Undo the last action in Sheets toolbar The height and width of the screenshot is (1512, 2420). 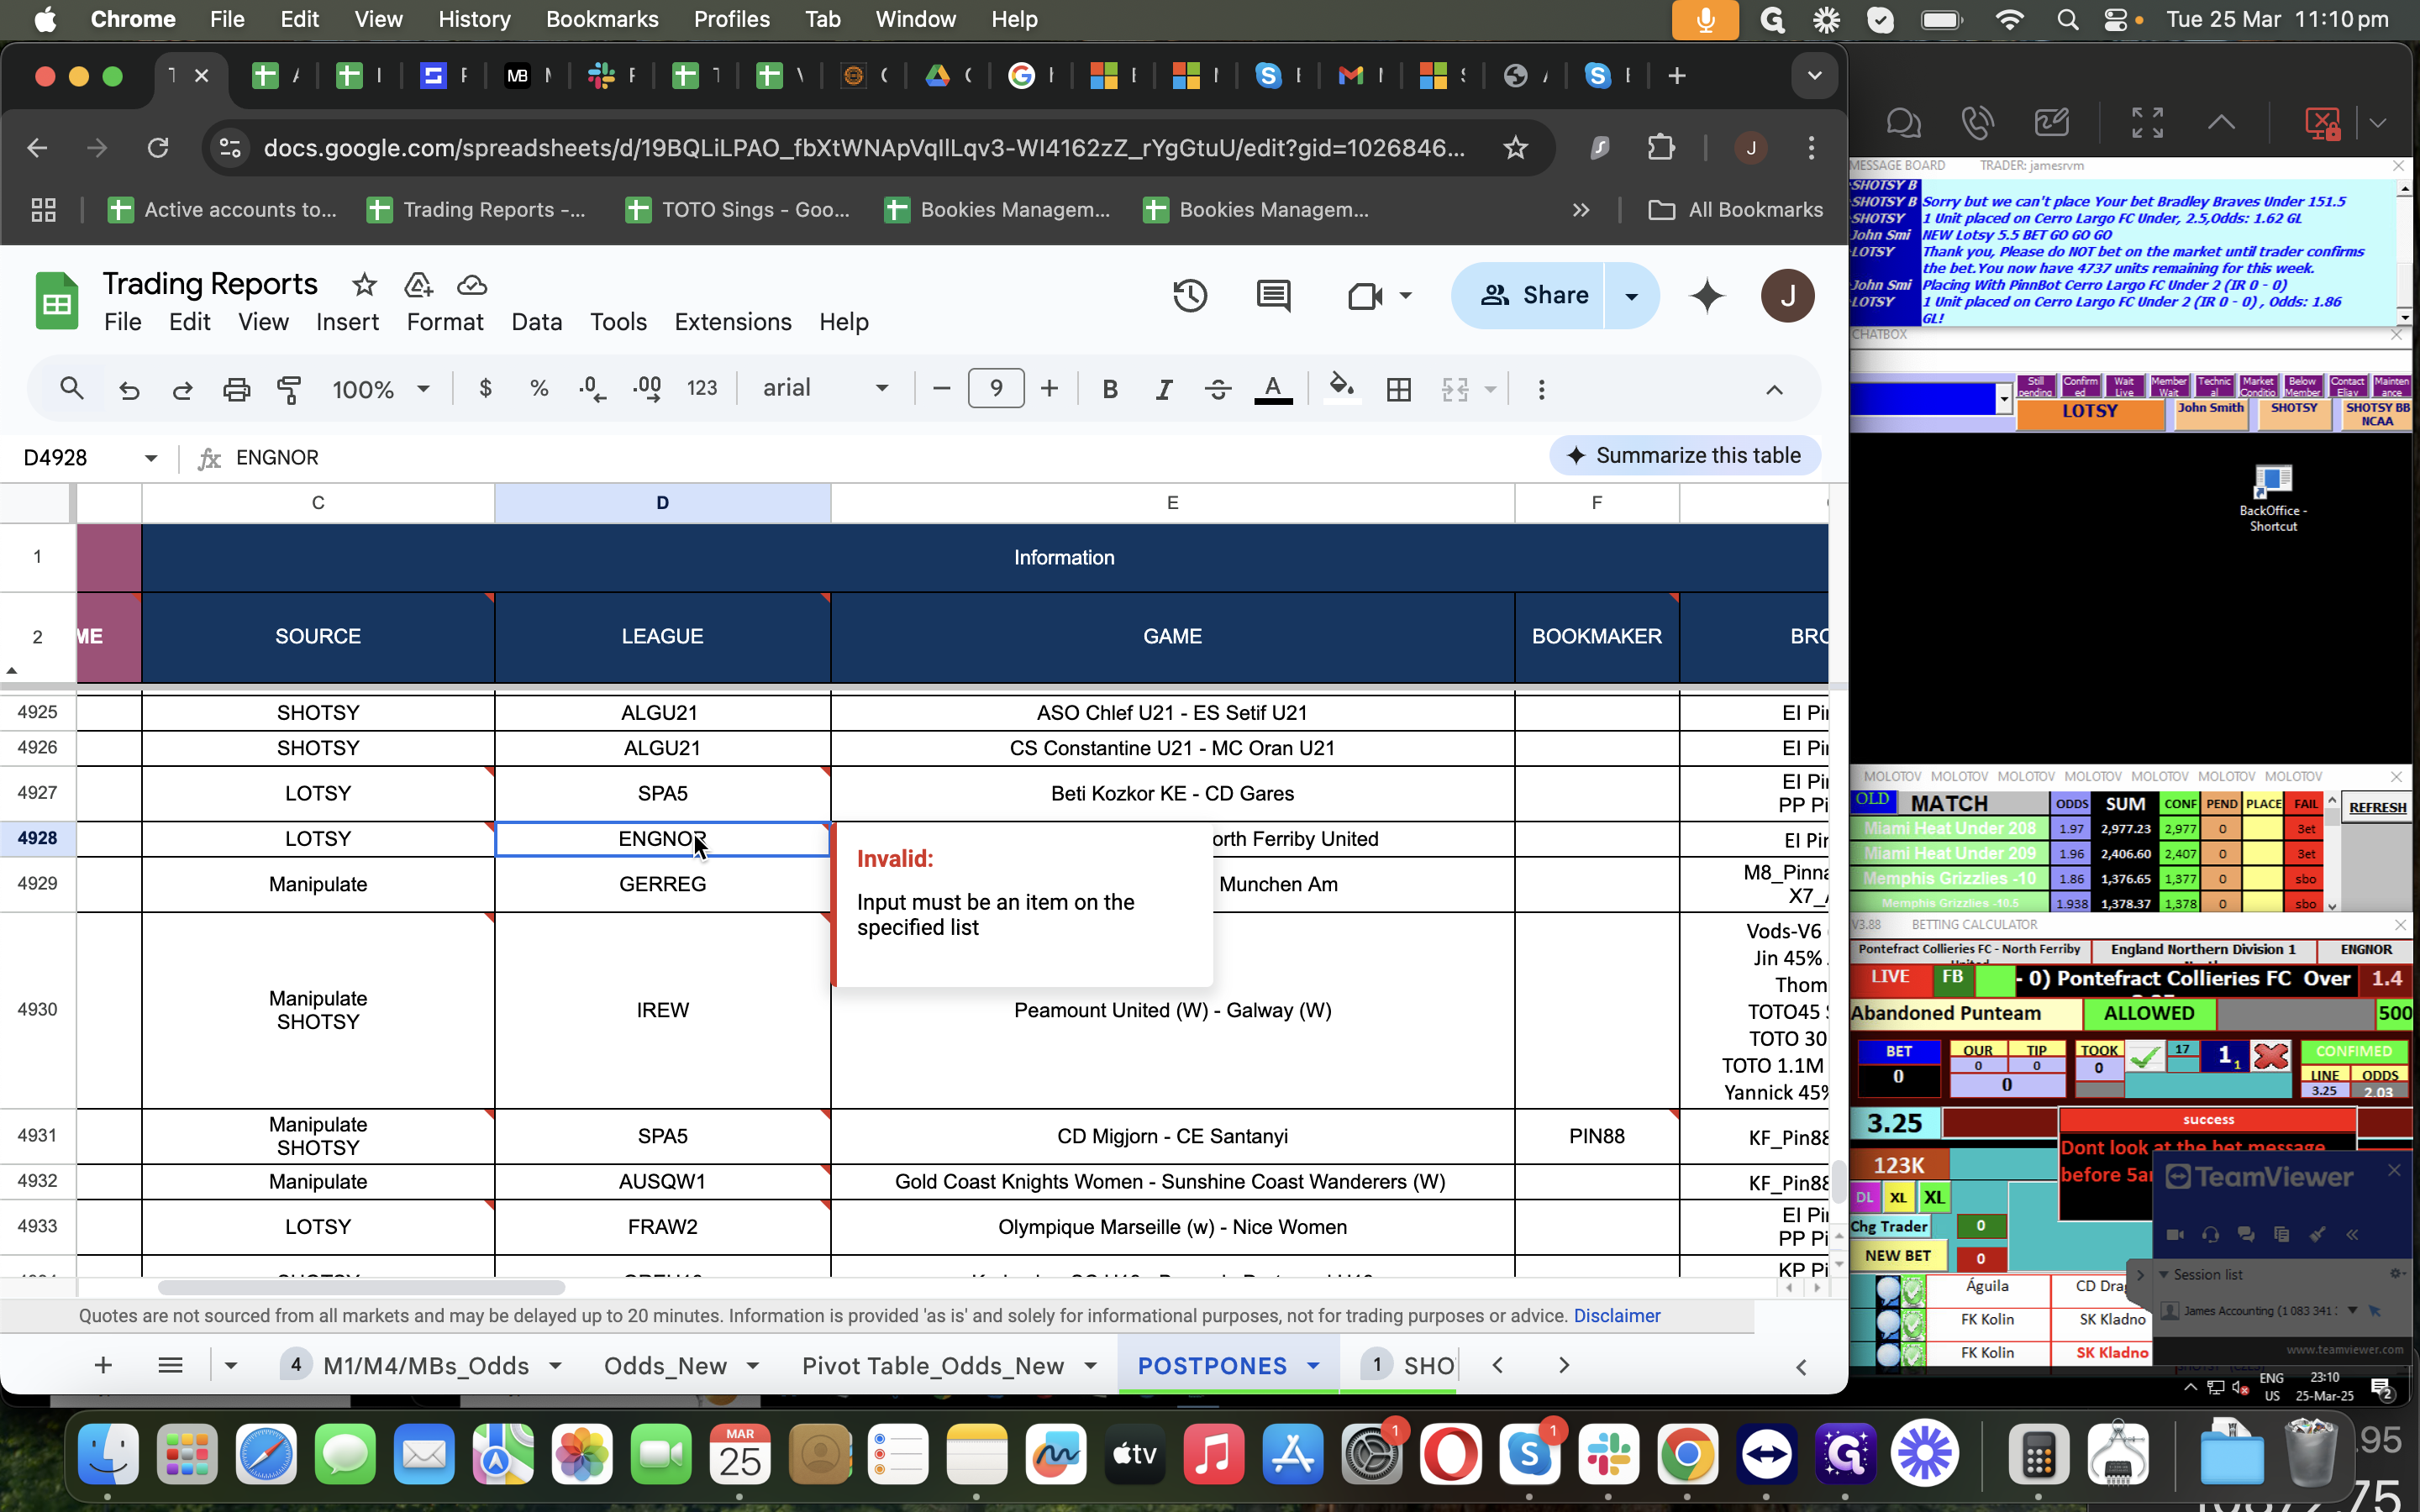[x=129, y=389]
